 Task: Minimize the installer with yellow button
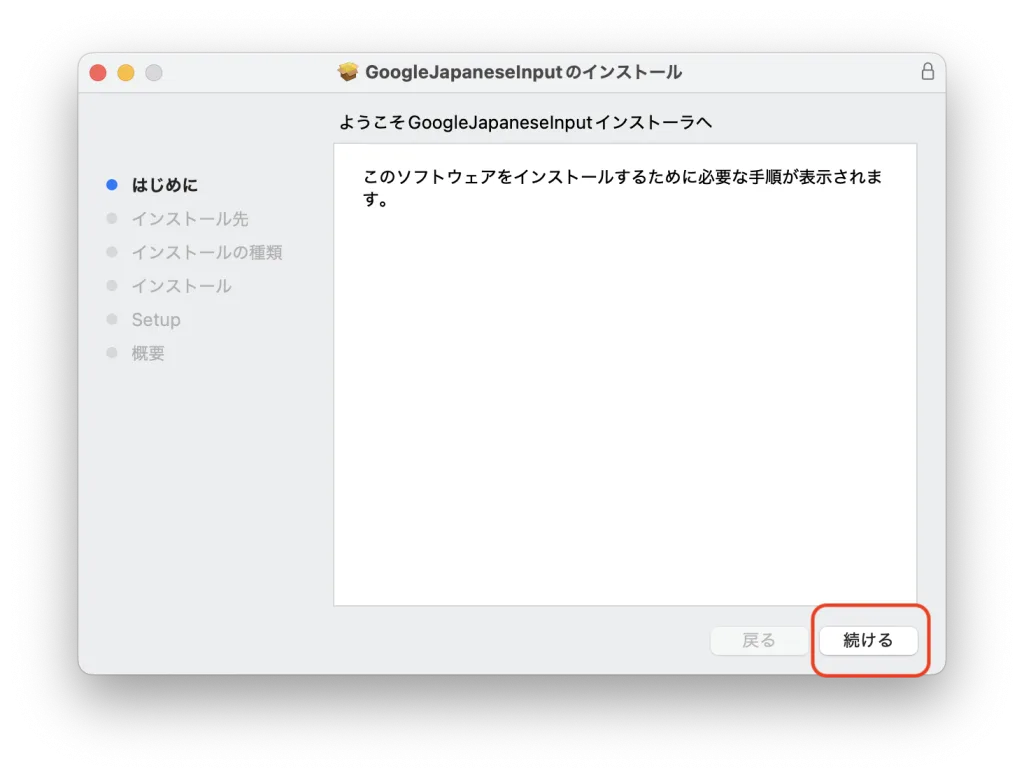click(126, 73)
